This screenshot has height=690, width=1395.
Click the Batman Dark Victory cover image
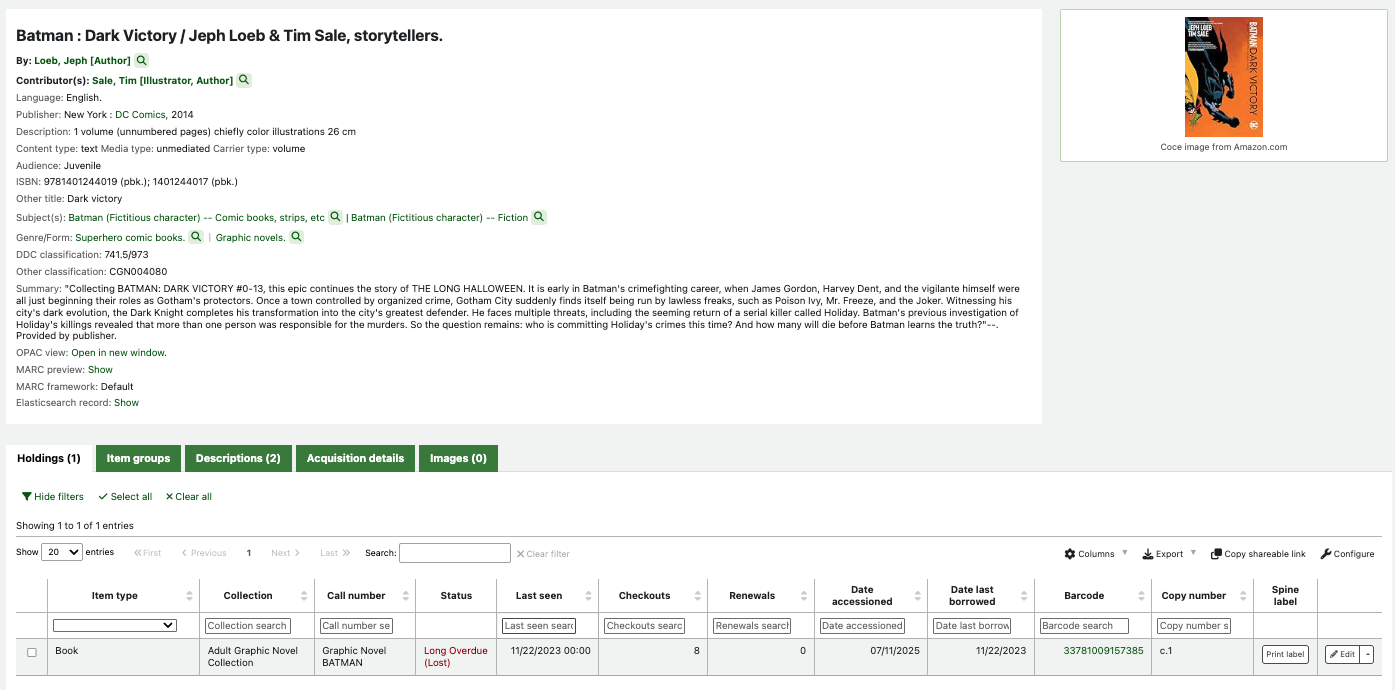point(1223,77)
